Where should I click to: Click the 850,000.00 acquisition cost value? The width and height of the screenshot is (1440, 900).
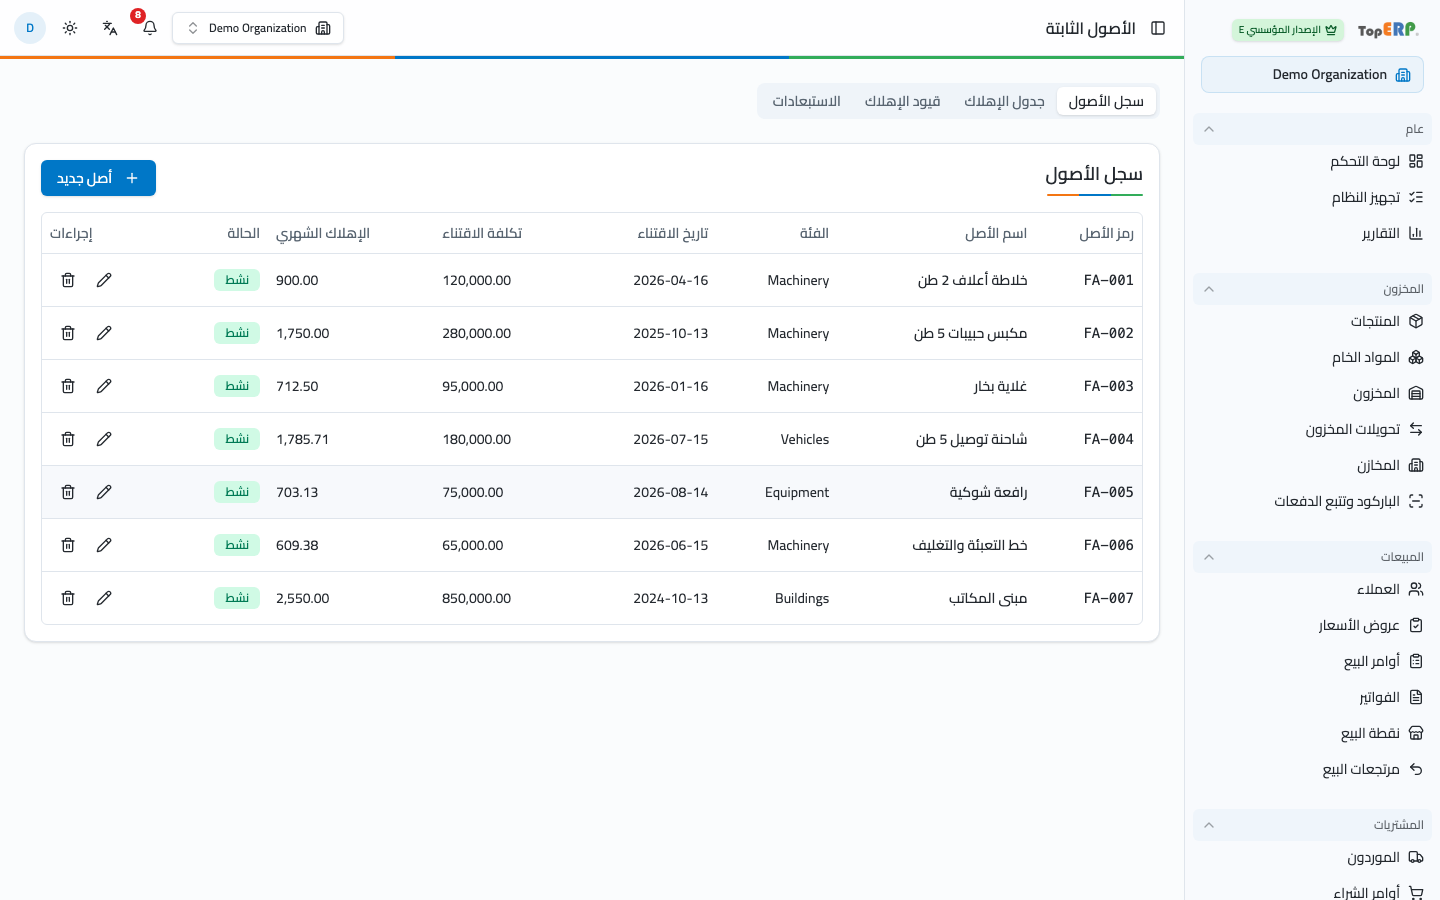(476, 598)
